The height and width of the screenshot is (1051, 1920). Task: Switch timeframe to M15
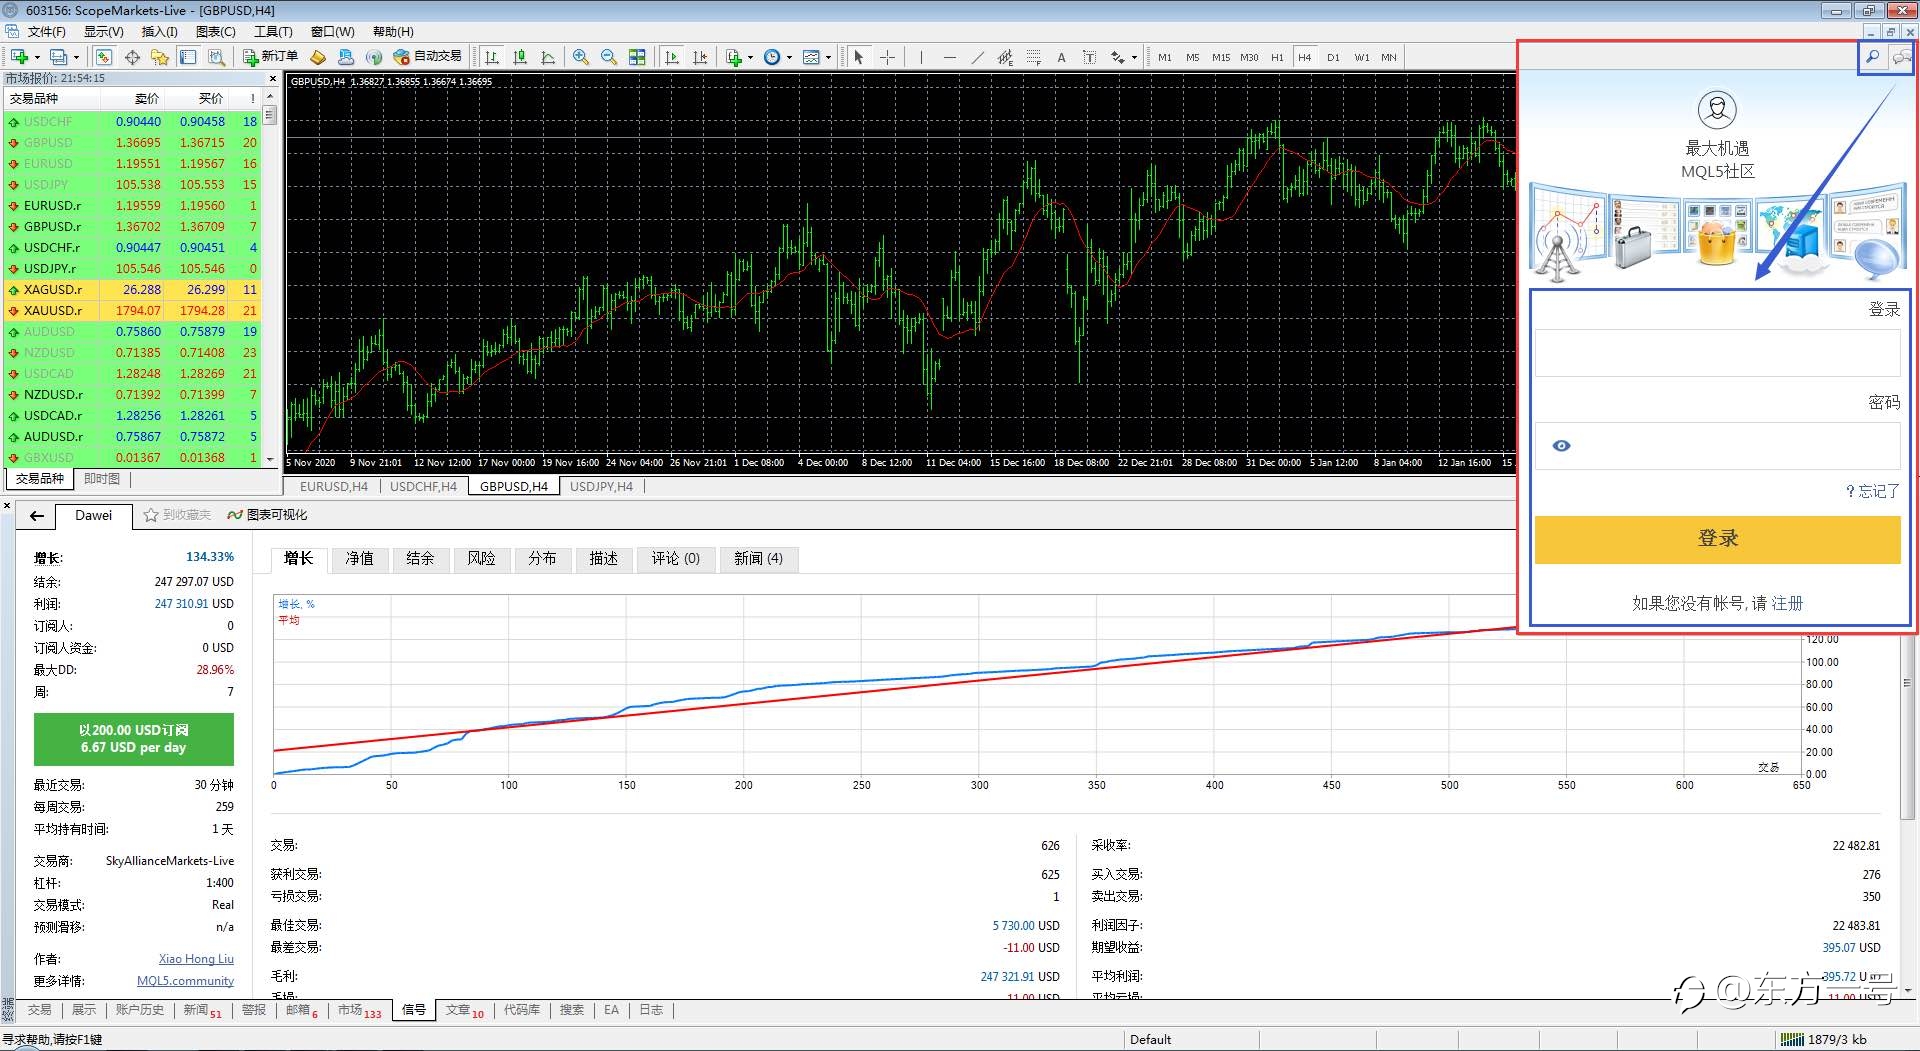(1221, 57)
